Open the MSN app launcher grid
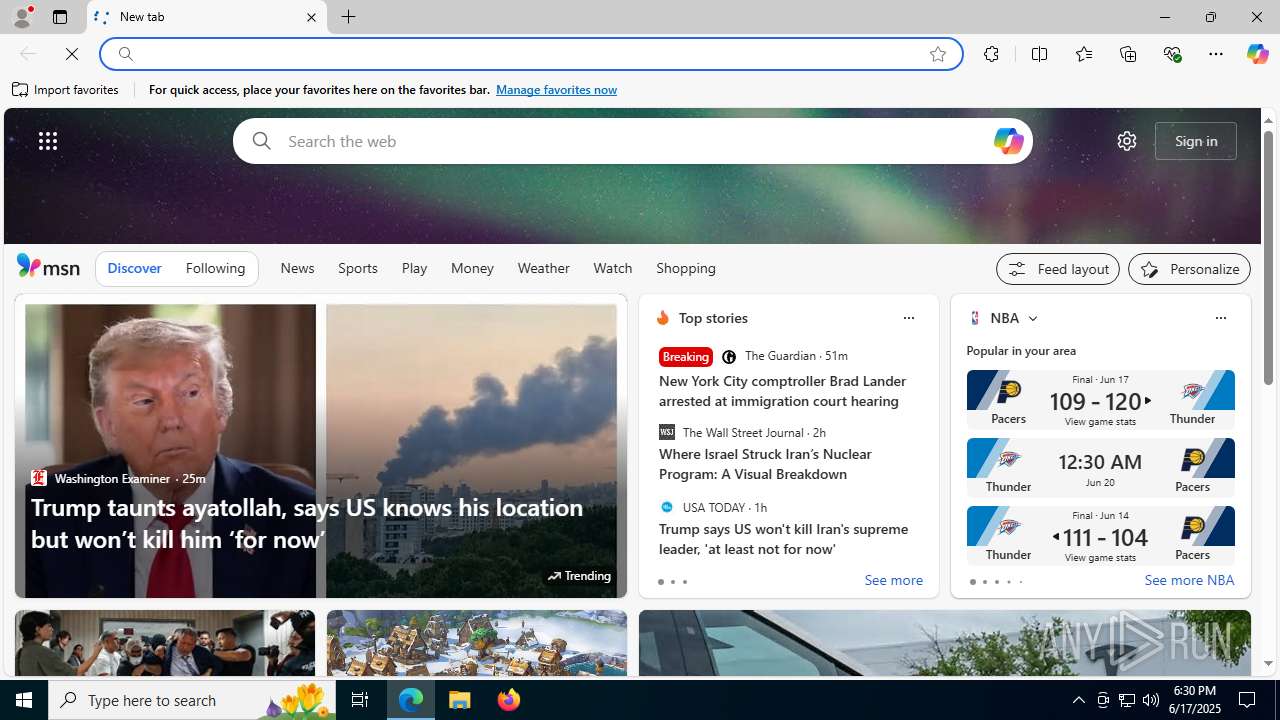The image size is (1280, 720). [x=48, y=141]
